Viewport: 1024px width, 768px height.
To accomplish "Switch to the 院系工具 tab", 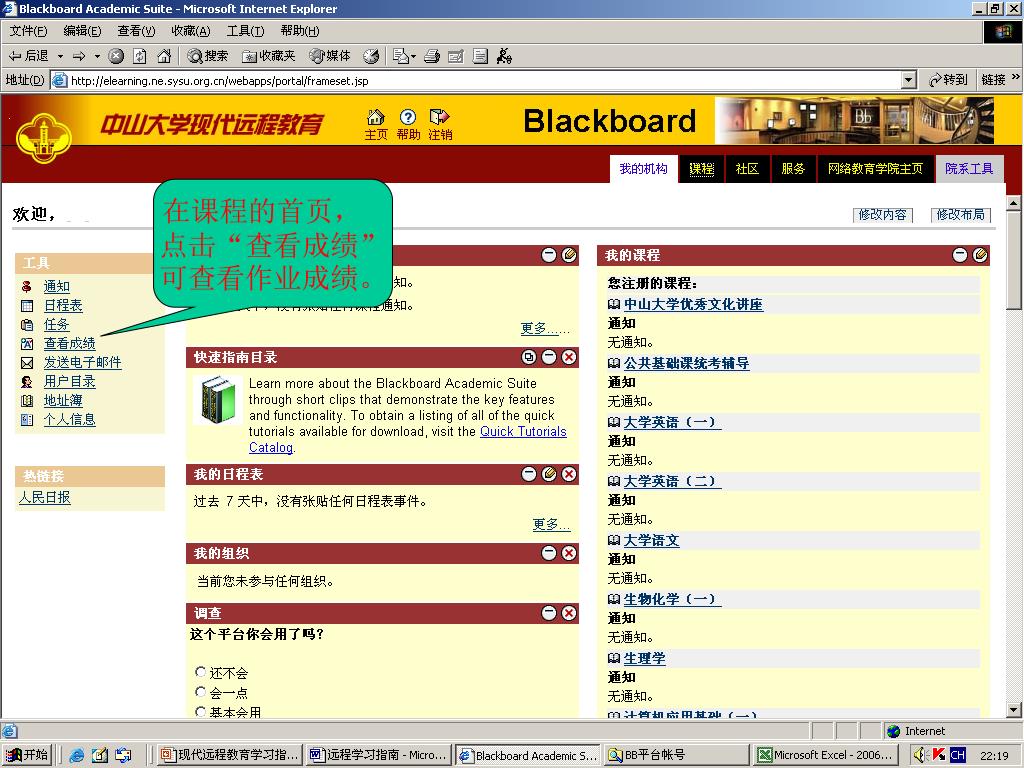I will tap(969, 168).
